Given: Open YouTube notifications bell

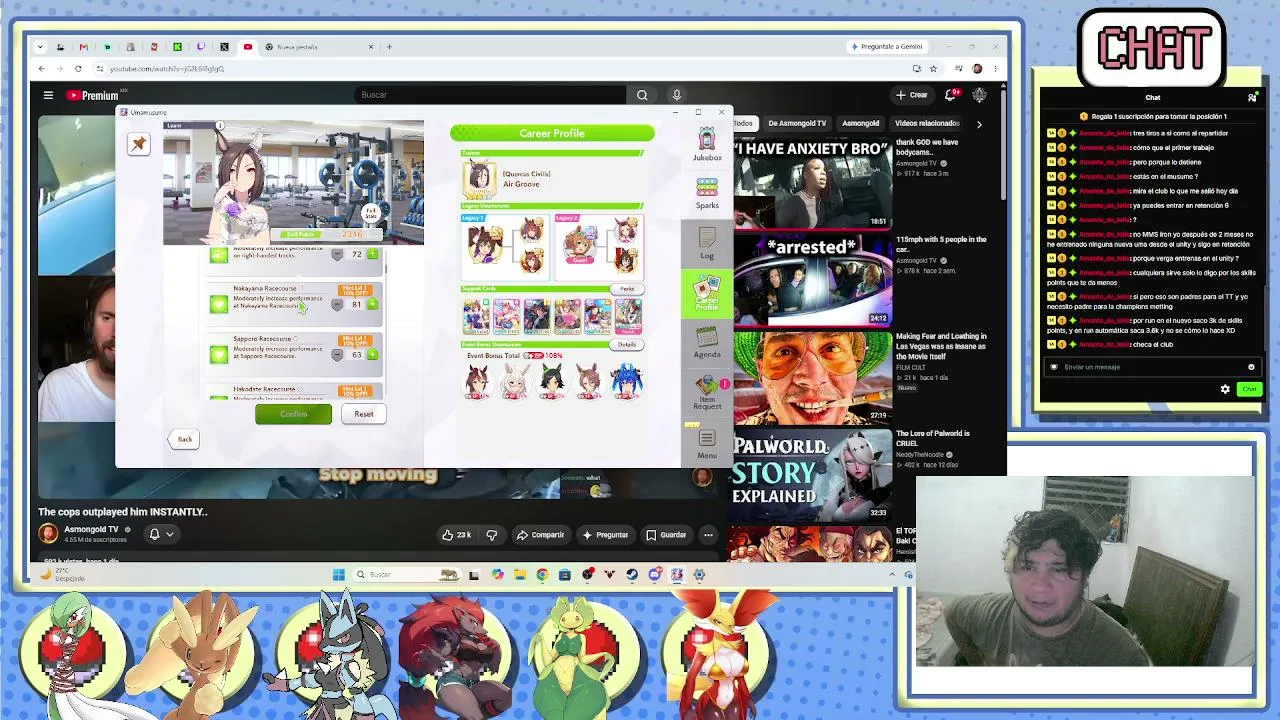Looking at the screenshot, I should tap(951, 95).
